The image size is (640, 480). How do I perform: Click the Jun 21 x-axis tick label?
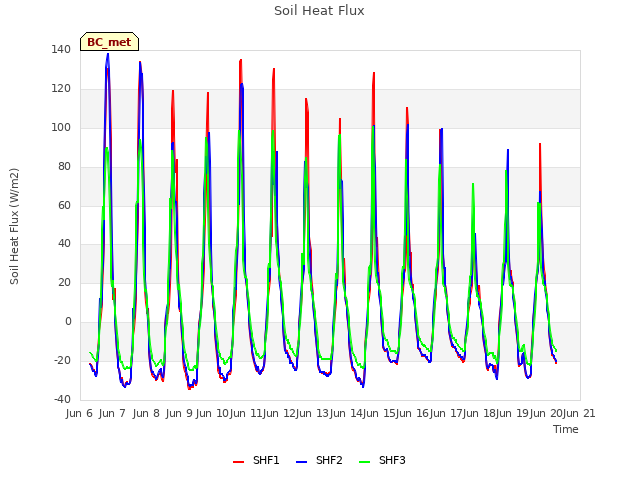pyautogui.click(x=579, y=413)
